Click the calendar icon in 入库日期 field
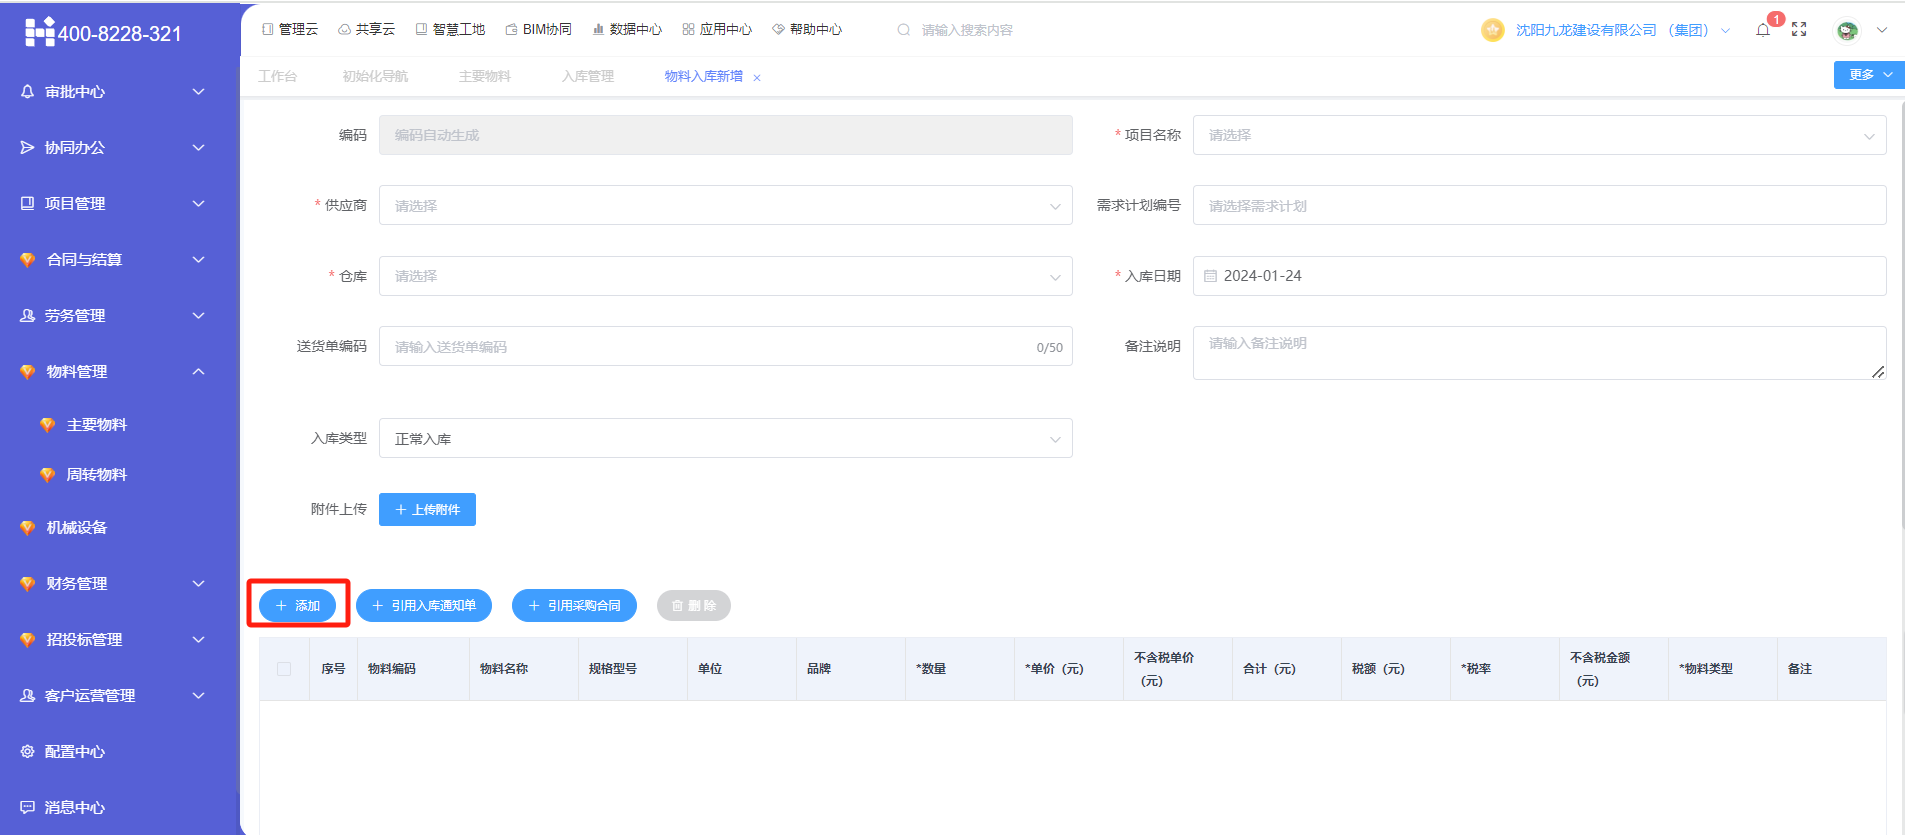The image size is (1905, 835). tap(1210, 276)
